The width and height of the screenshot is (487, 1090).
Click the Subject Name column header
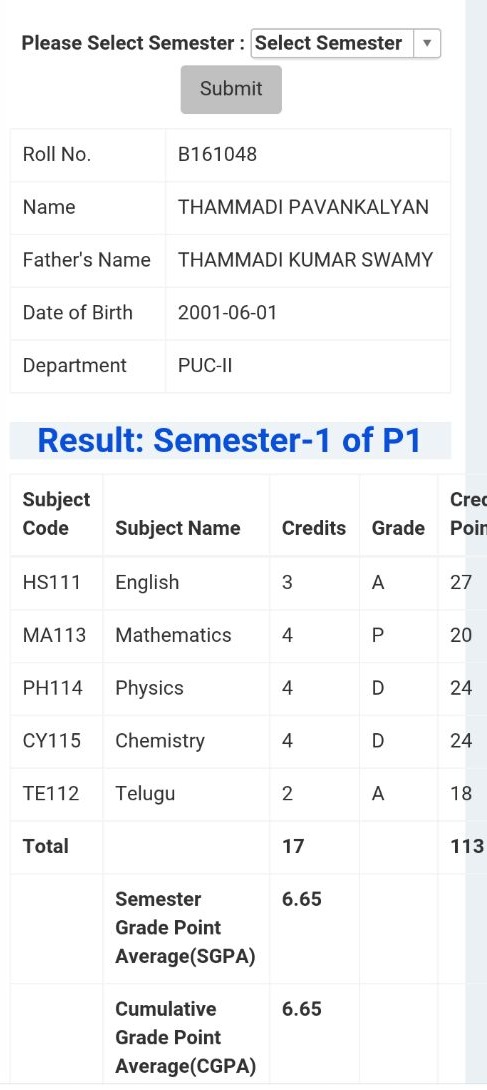pyautogui.click(x=178, y=528)
